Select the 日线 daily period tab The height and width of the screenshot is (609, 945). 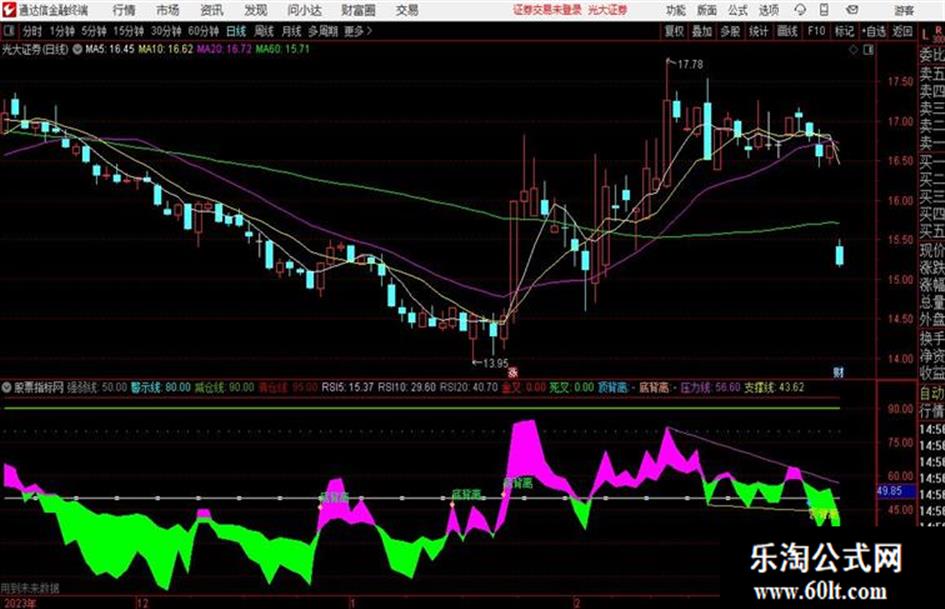pos(236,31)
